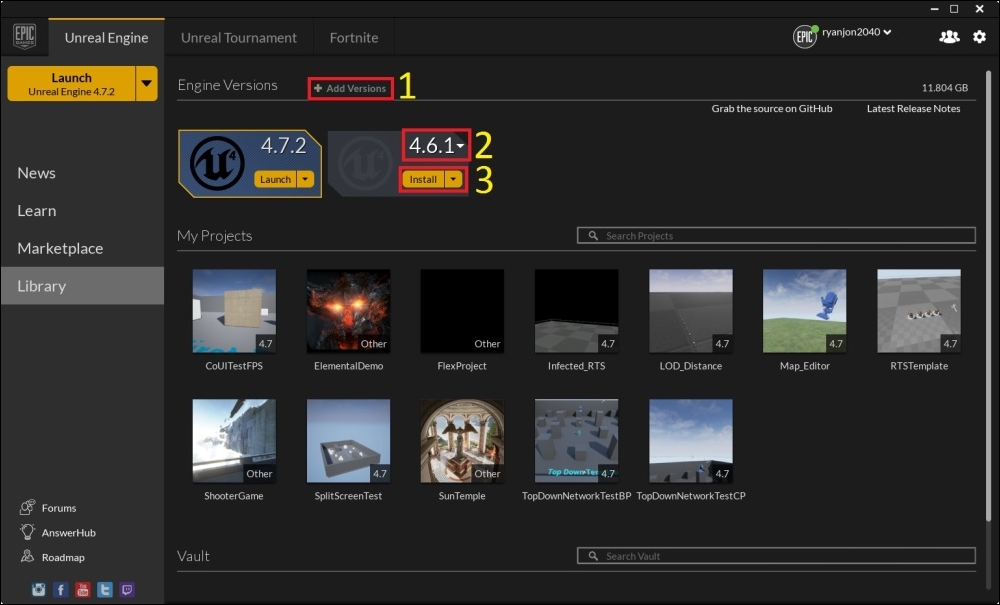The width and height of the screenshot is (1000, 605).
Task: Click the Epic Games logo icon
Action: (25, 36)
